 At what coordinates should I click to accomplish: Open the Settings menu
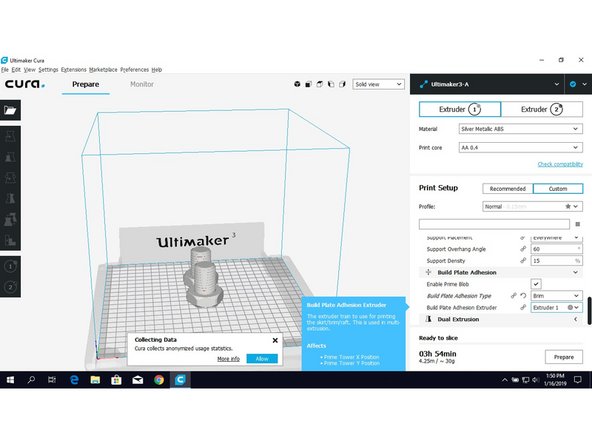[x=48, y=69]
